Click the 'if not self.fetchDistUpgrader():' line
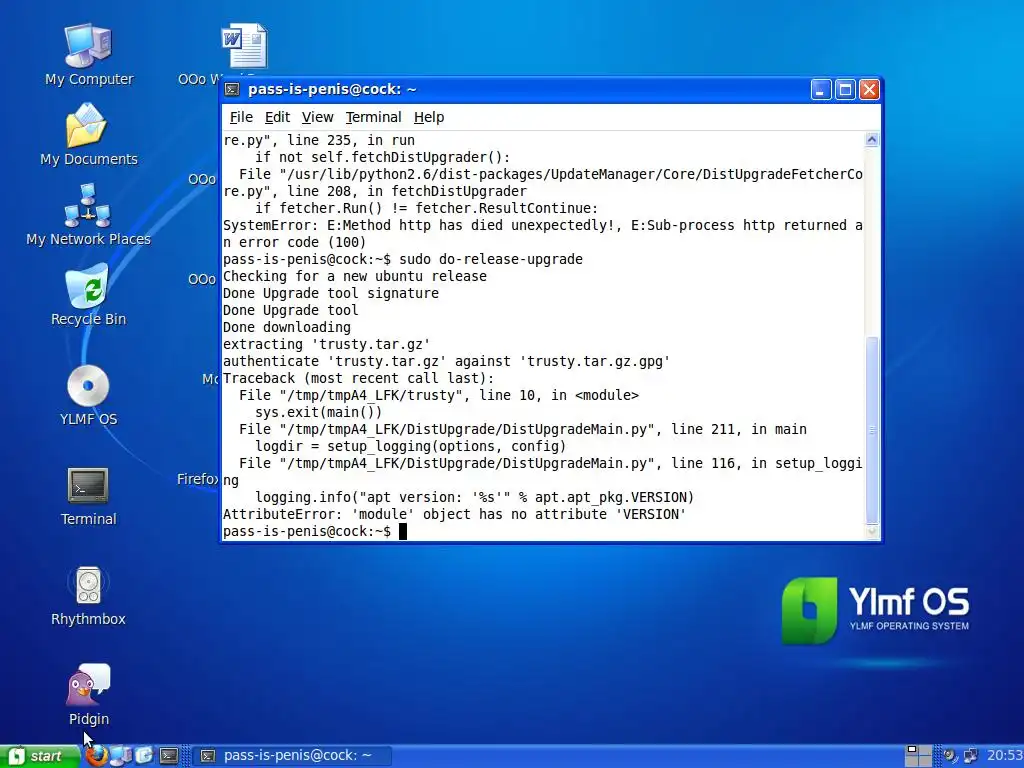 [x=383, y=157]
